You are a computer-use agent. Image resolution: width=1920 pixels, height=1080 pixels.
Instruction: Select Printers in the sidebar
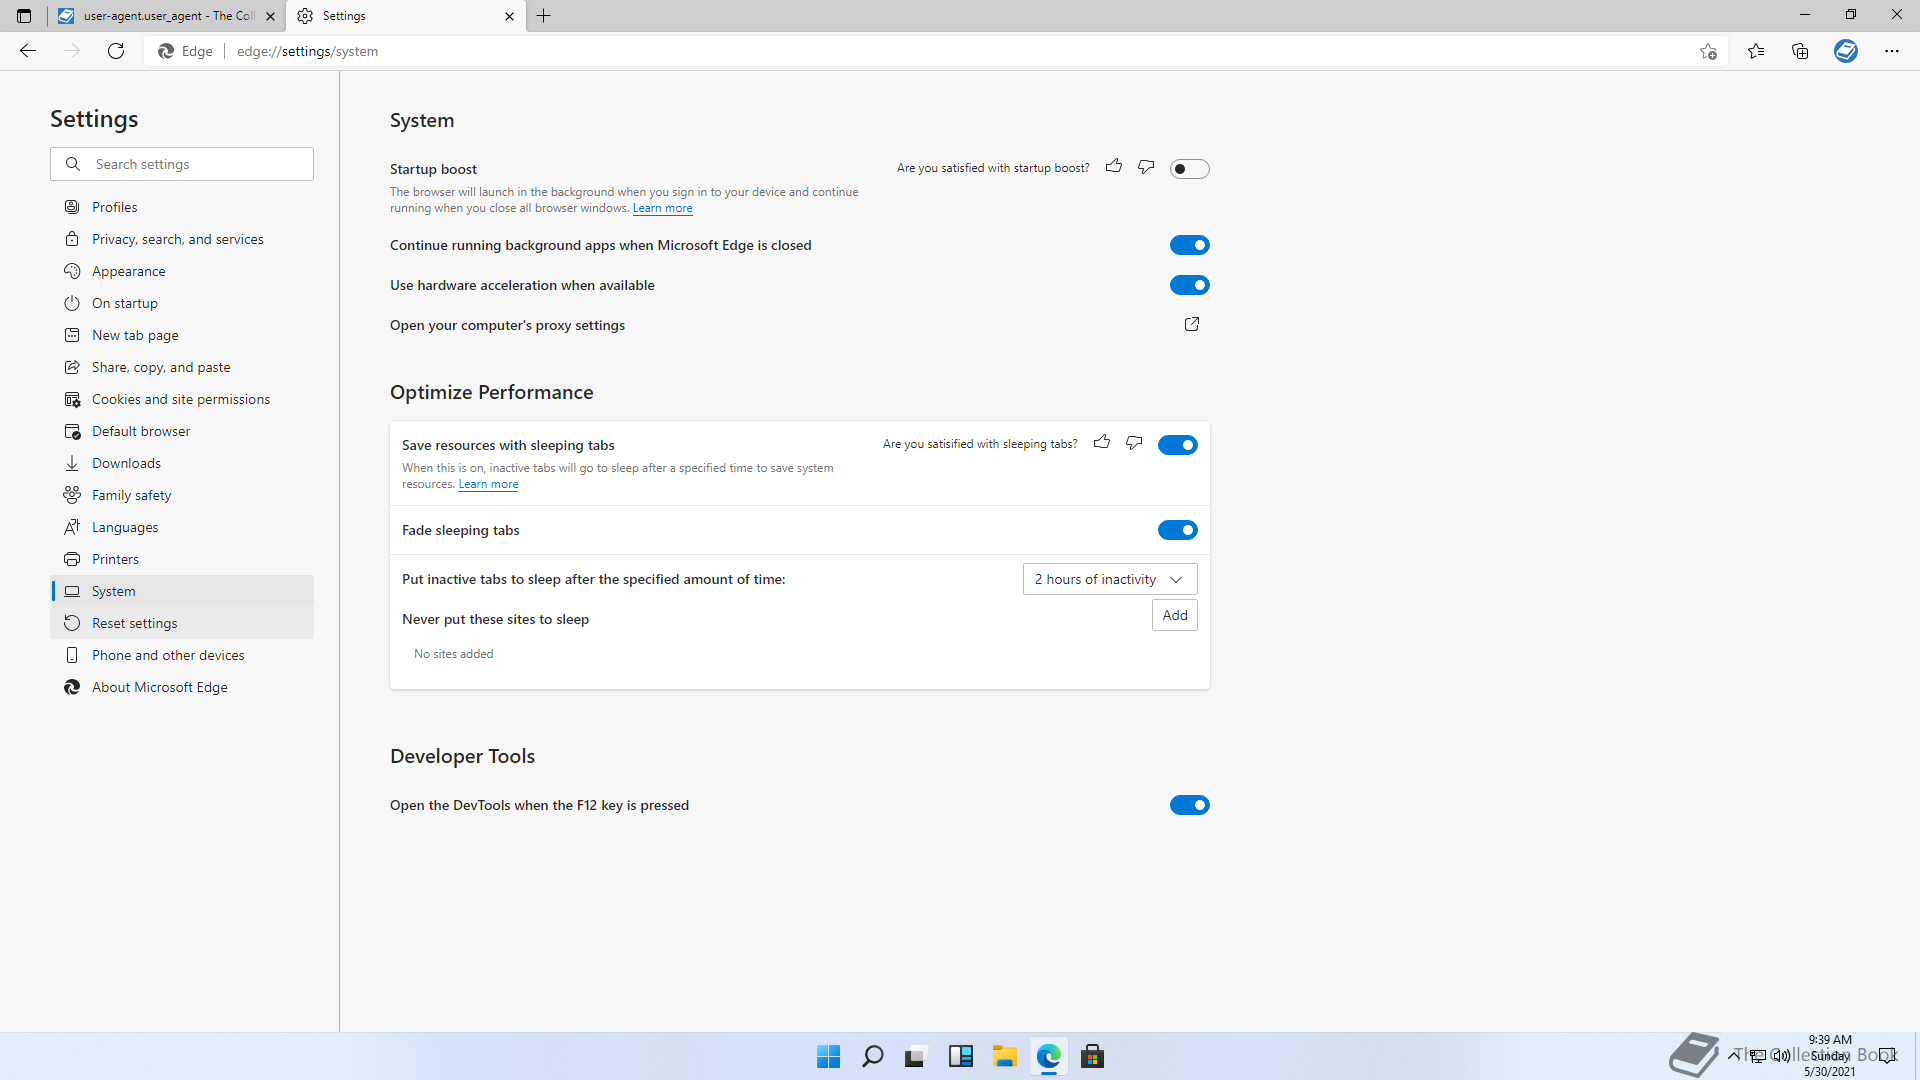tap(182, 559)
